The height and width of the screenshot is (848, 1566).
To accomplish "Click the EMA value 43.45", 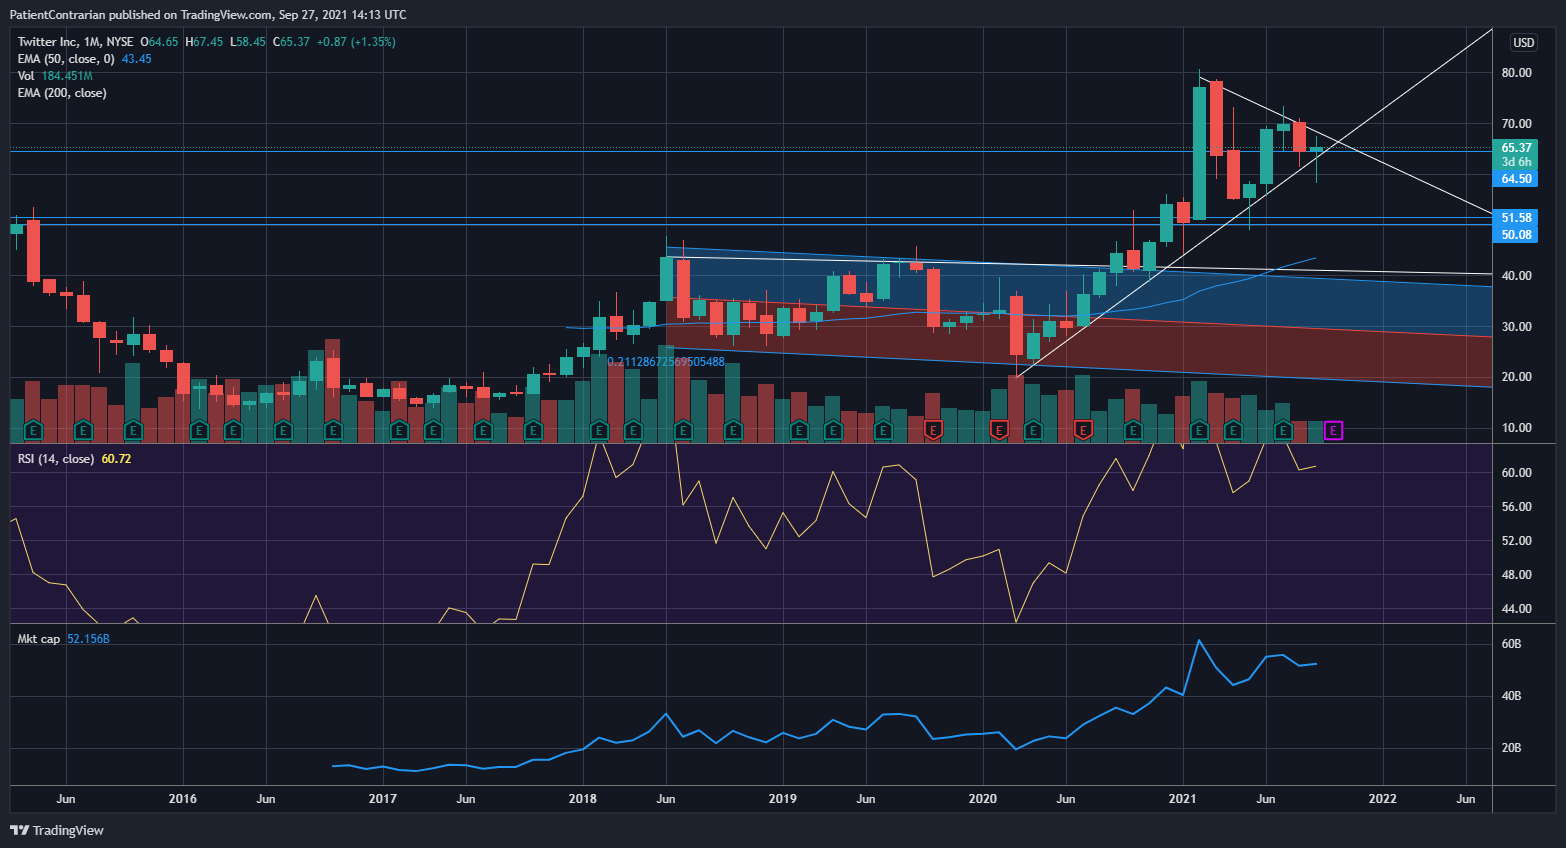I will coord(137,59).
